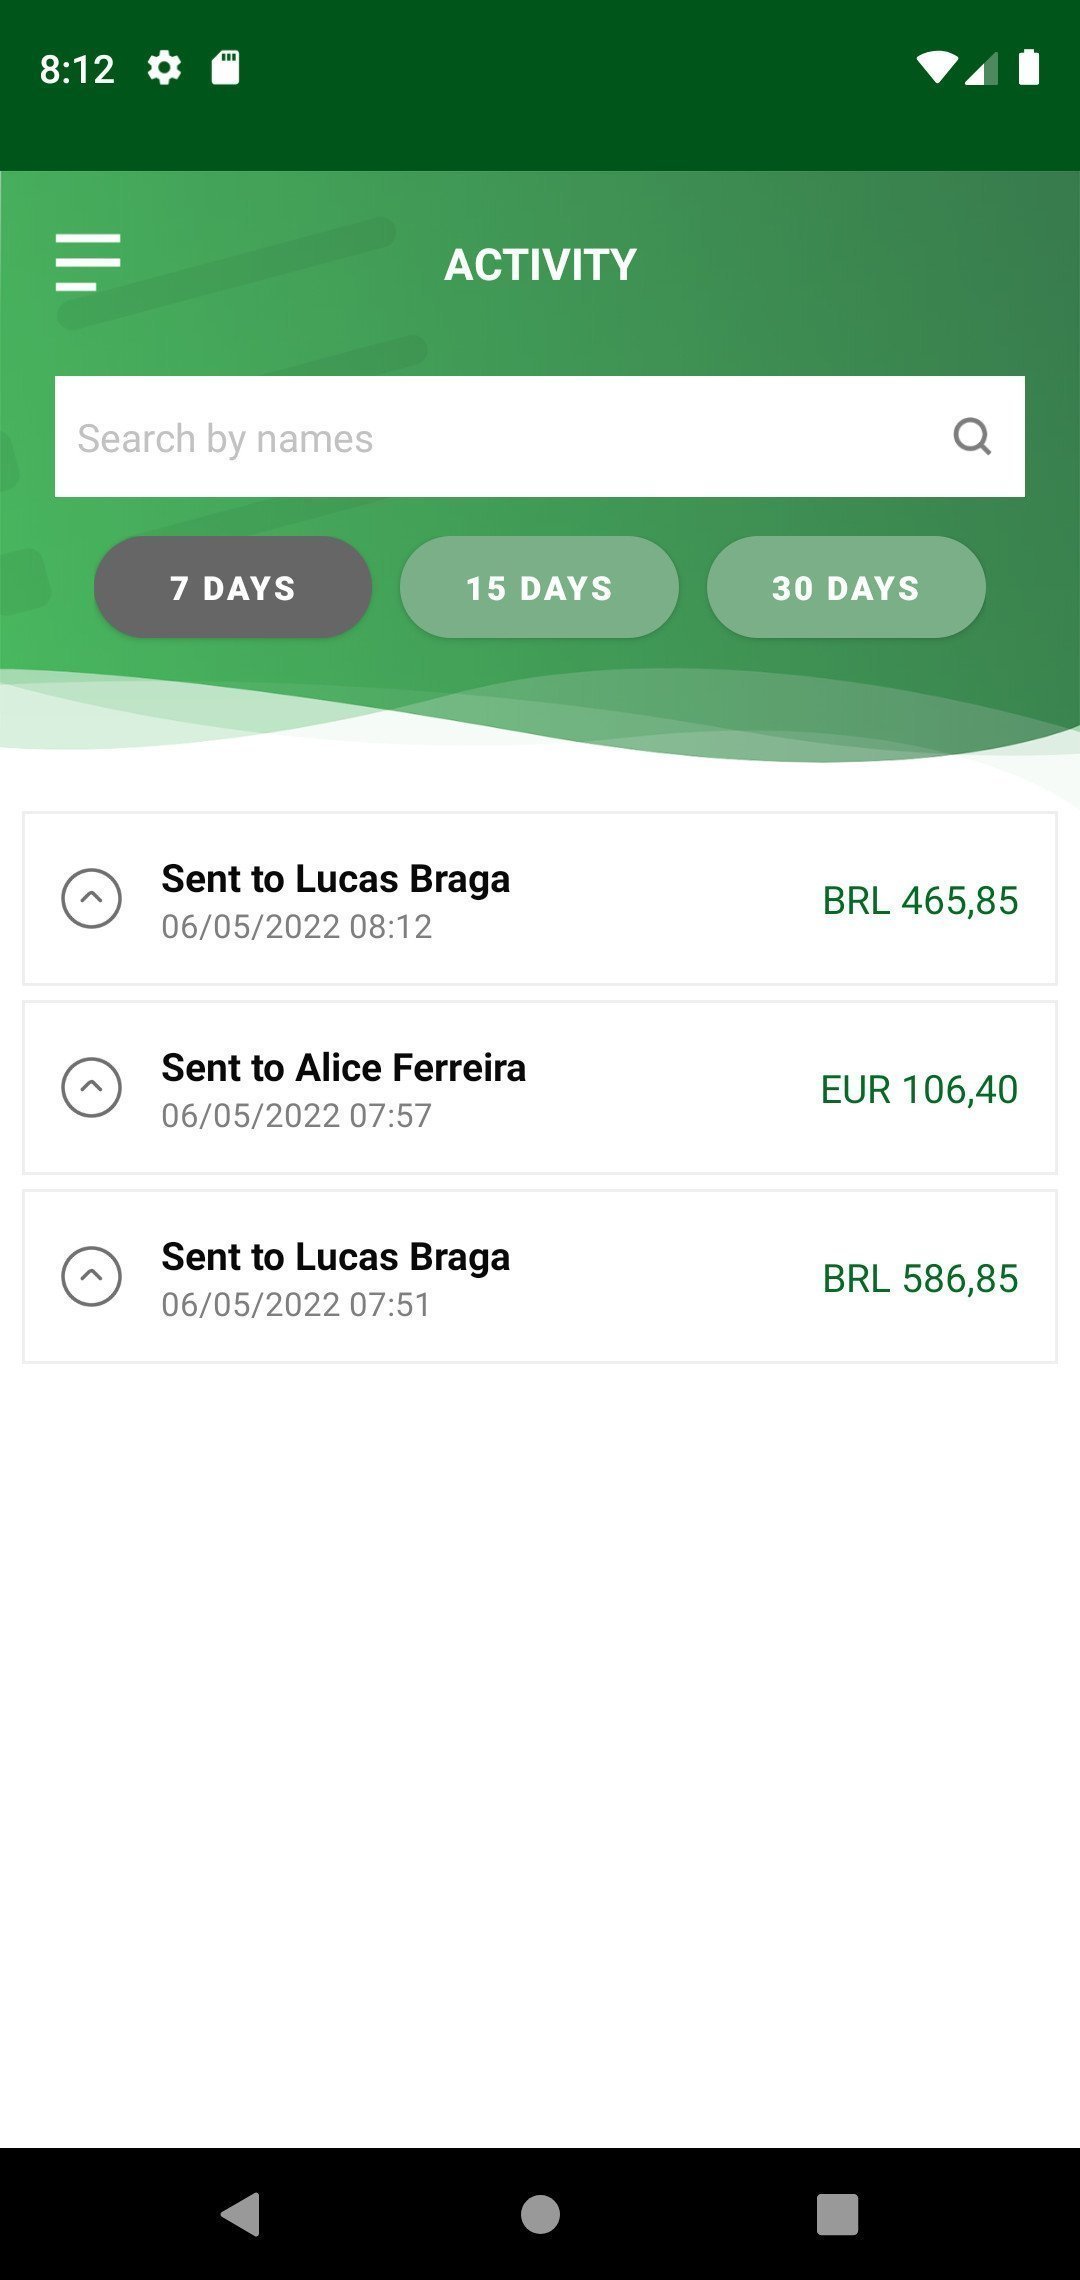Open settings gear in status bar
The width and height of the screenshot is (1080, 2280).
click(x=164, y=68)
